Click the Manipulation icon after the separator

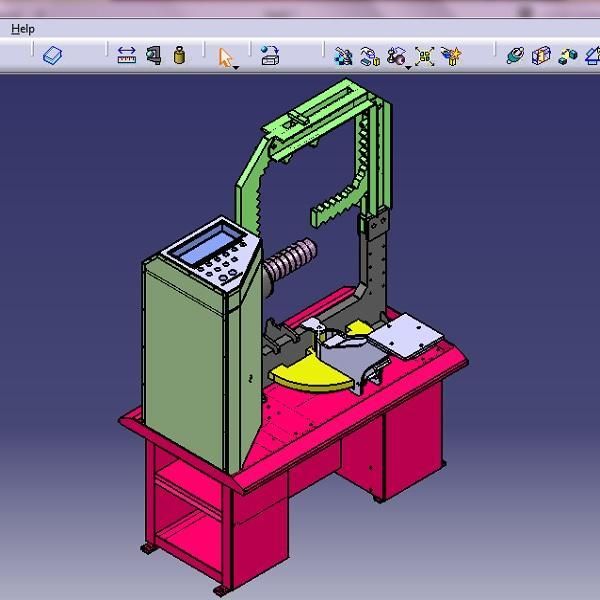pos(343,56)
